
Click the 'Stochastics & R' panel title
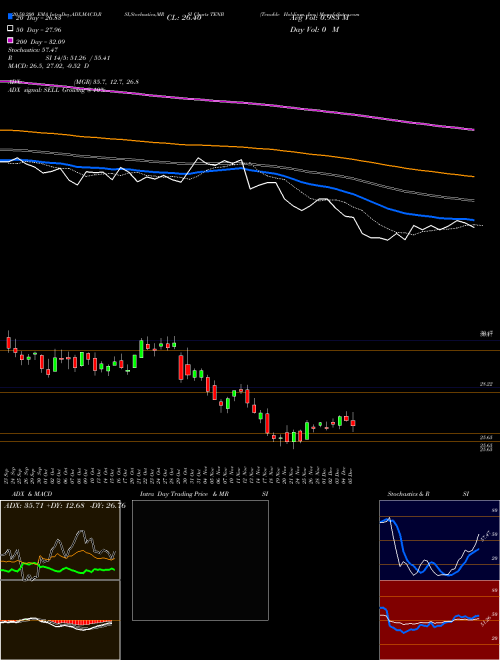coord(408,494)
